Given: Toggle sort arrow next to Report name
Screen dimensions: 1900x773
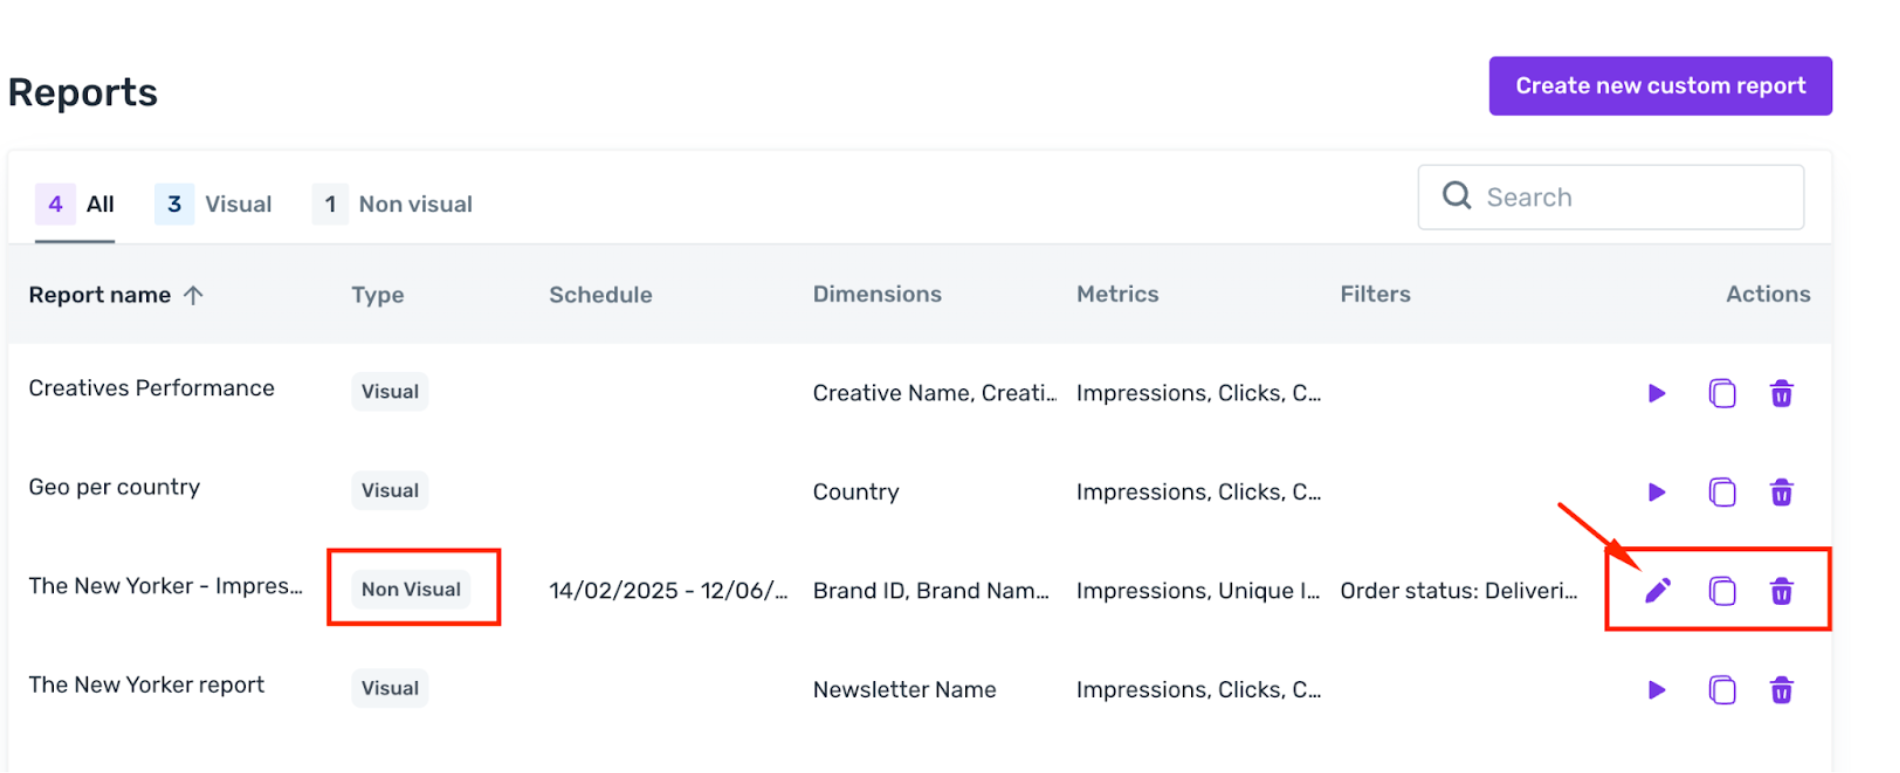Looking at the screenshot, I should point(193,295).
